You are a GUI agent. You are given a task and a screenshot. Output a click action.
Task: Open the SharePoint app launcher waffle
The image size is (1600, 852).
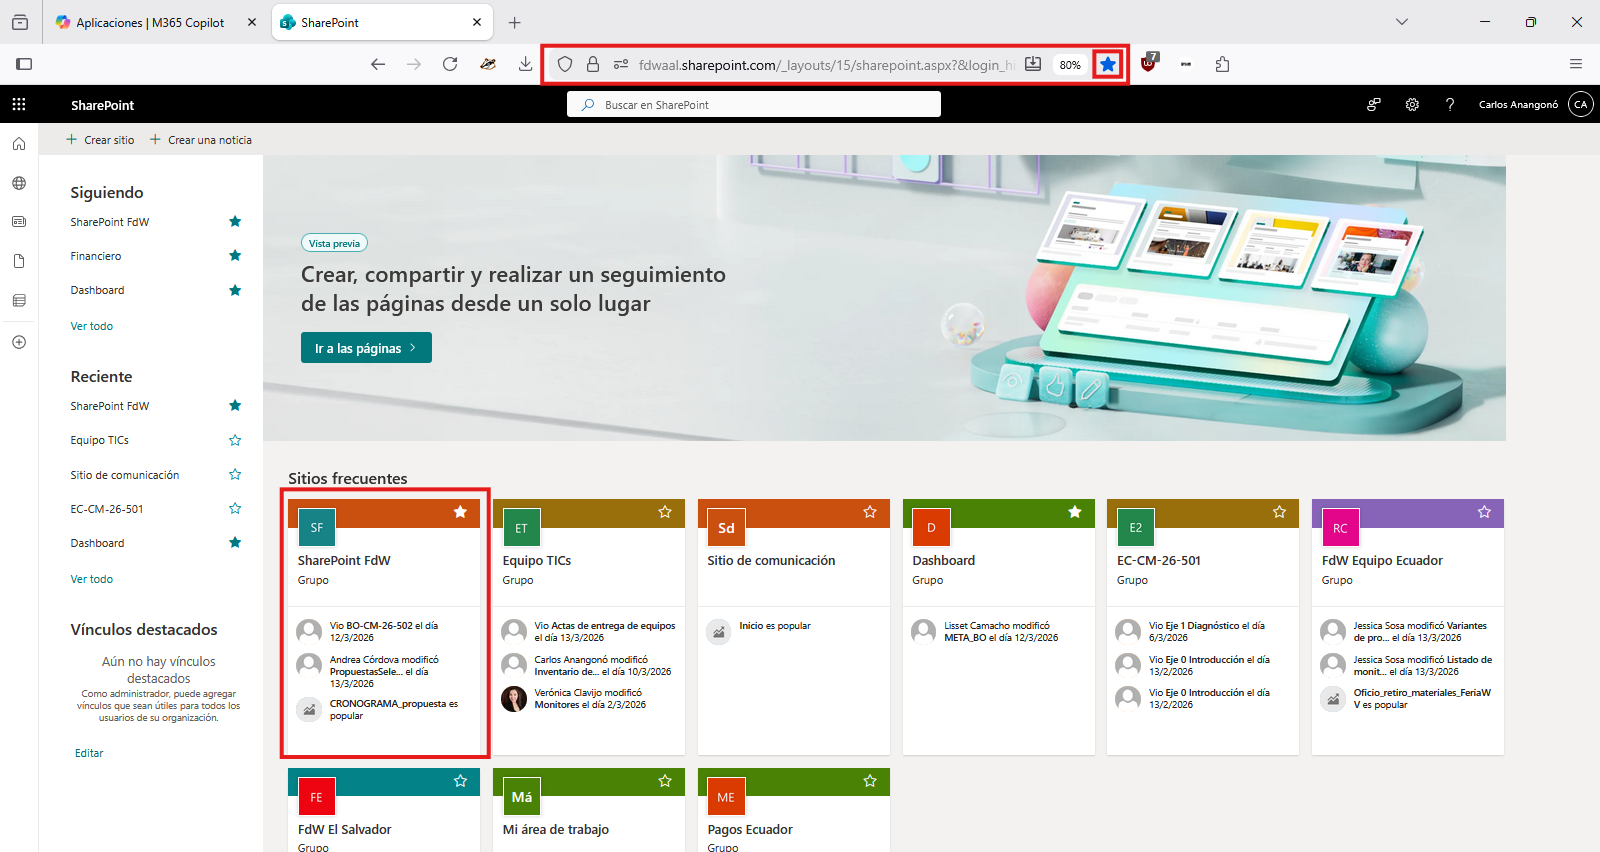coord(19,104)
